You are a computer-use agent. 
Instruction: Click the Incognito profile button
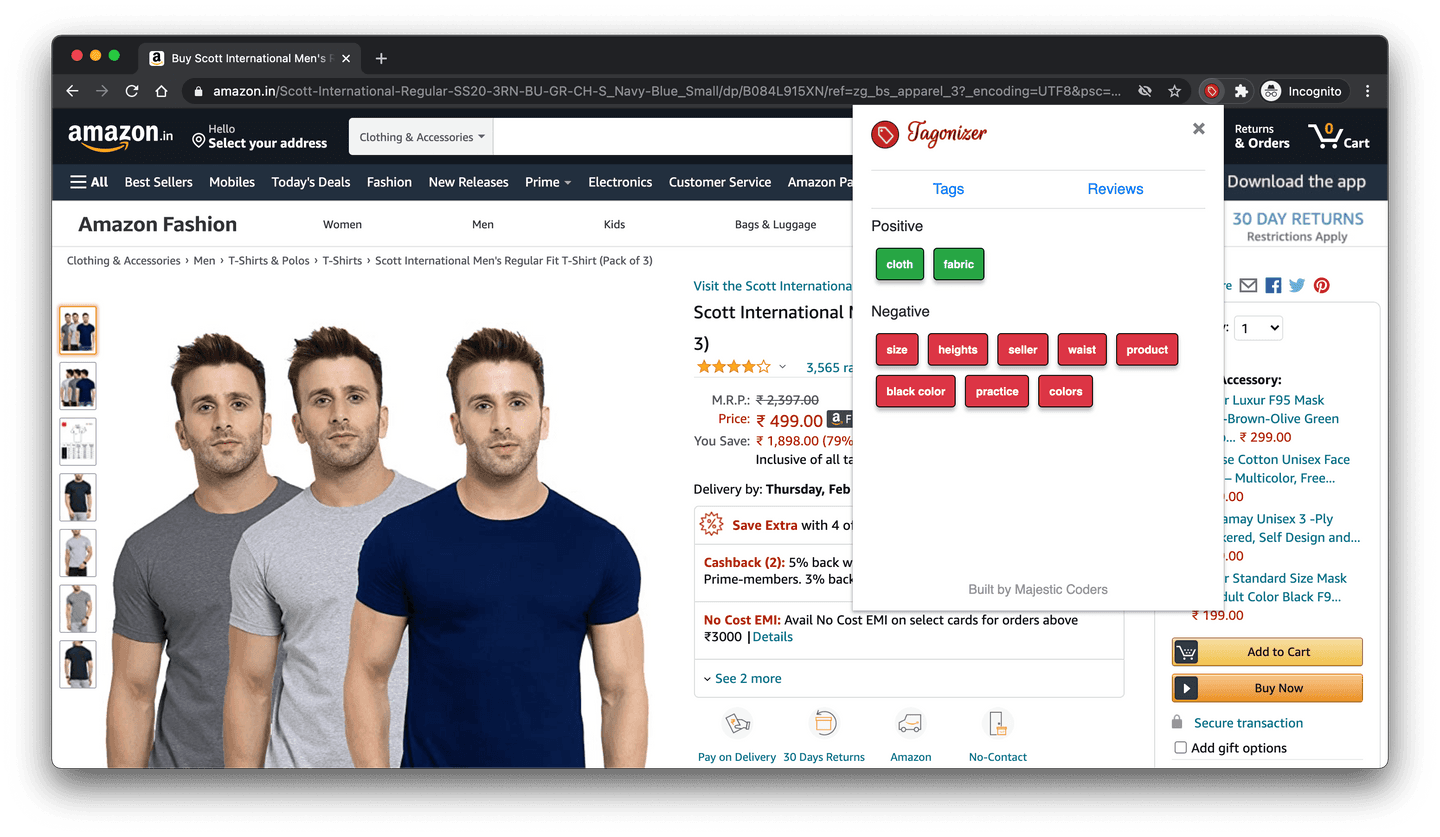pyautogui.click(x=1302, y=91)
